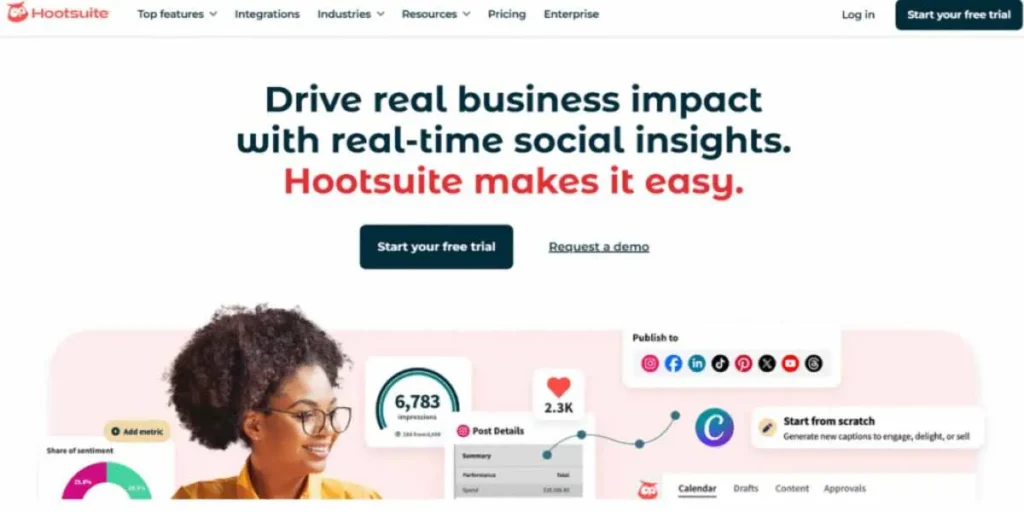
Task: Switch to the Drafts tab
Action: click(745, 488)
